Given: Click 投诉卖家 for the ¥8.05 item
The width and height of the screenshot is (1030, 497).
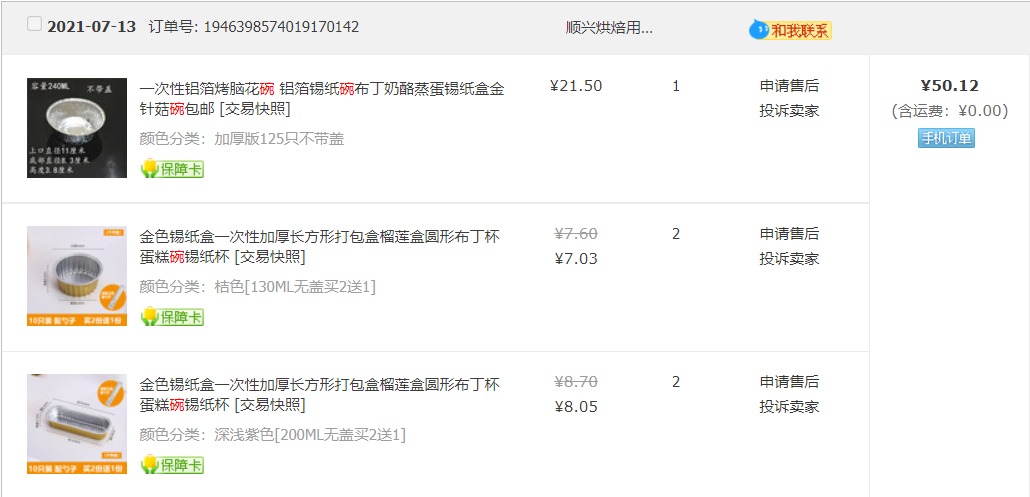Looking at the screenshot, I should [789, 406].
